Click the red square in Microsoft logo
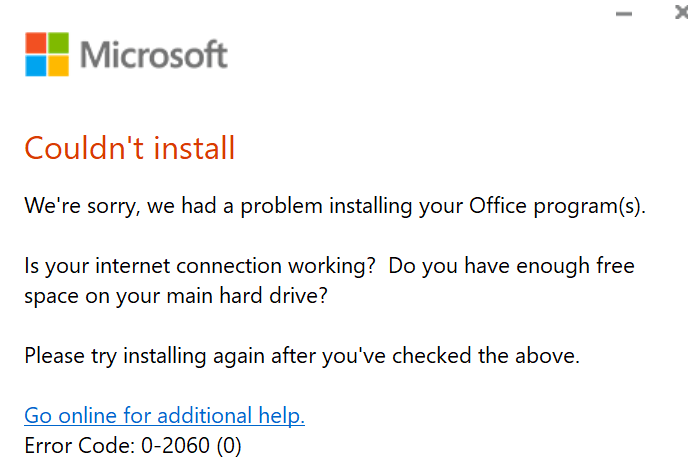 tap(35, 42)
